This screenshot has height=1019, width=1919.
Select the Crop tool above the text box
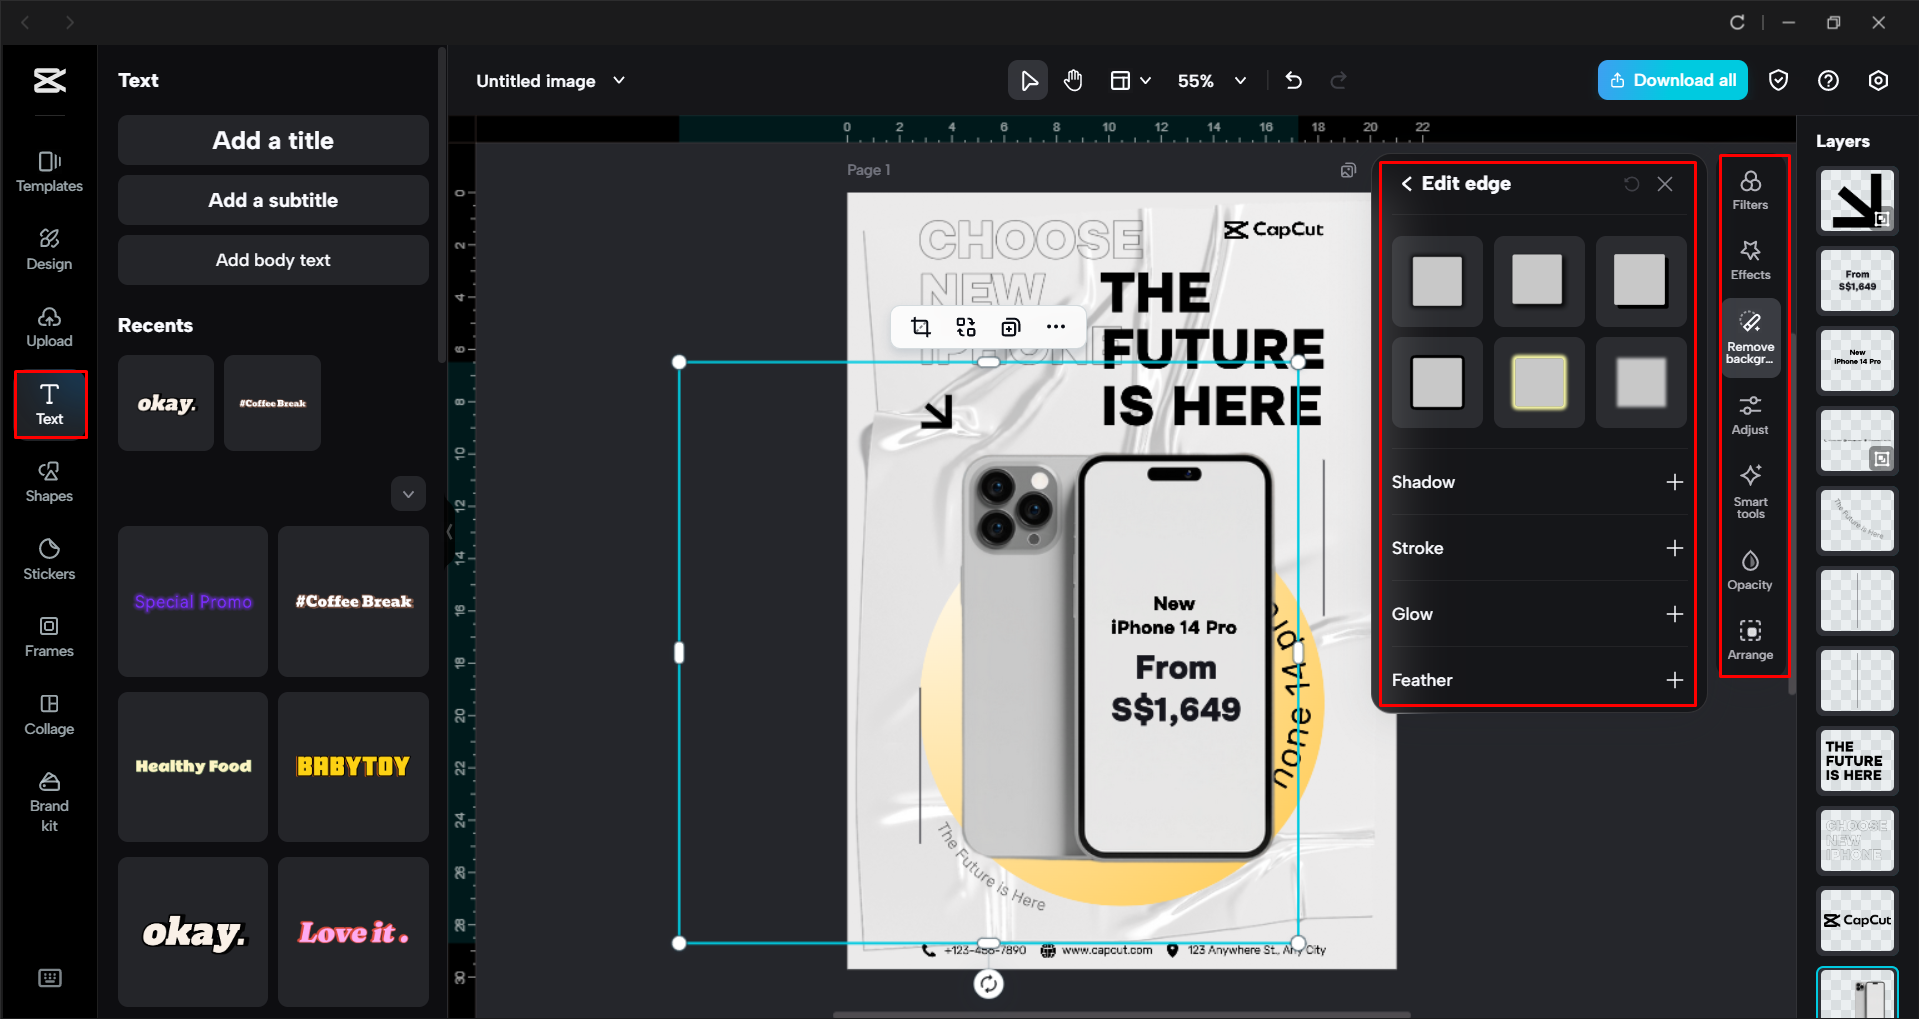click(x=920, y=326)
